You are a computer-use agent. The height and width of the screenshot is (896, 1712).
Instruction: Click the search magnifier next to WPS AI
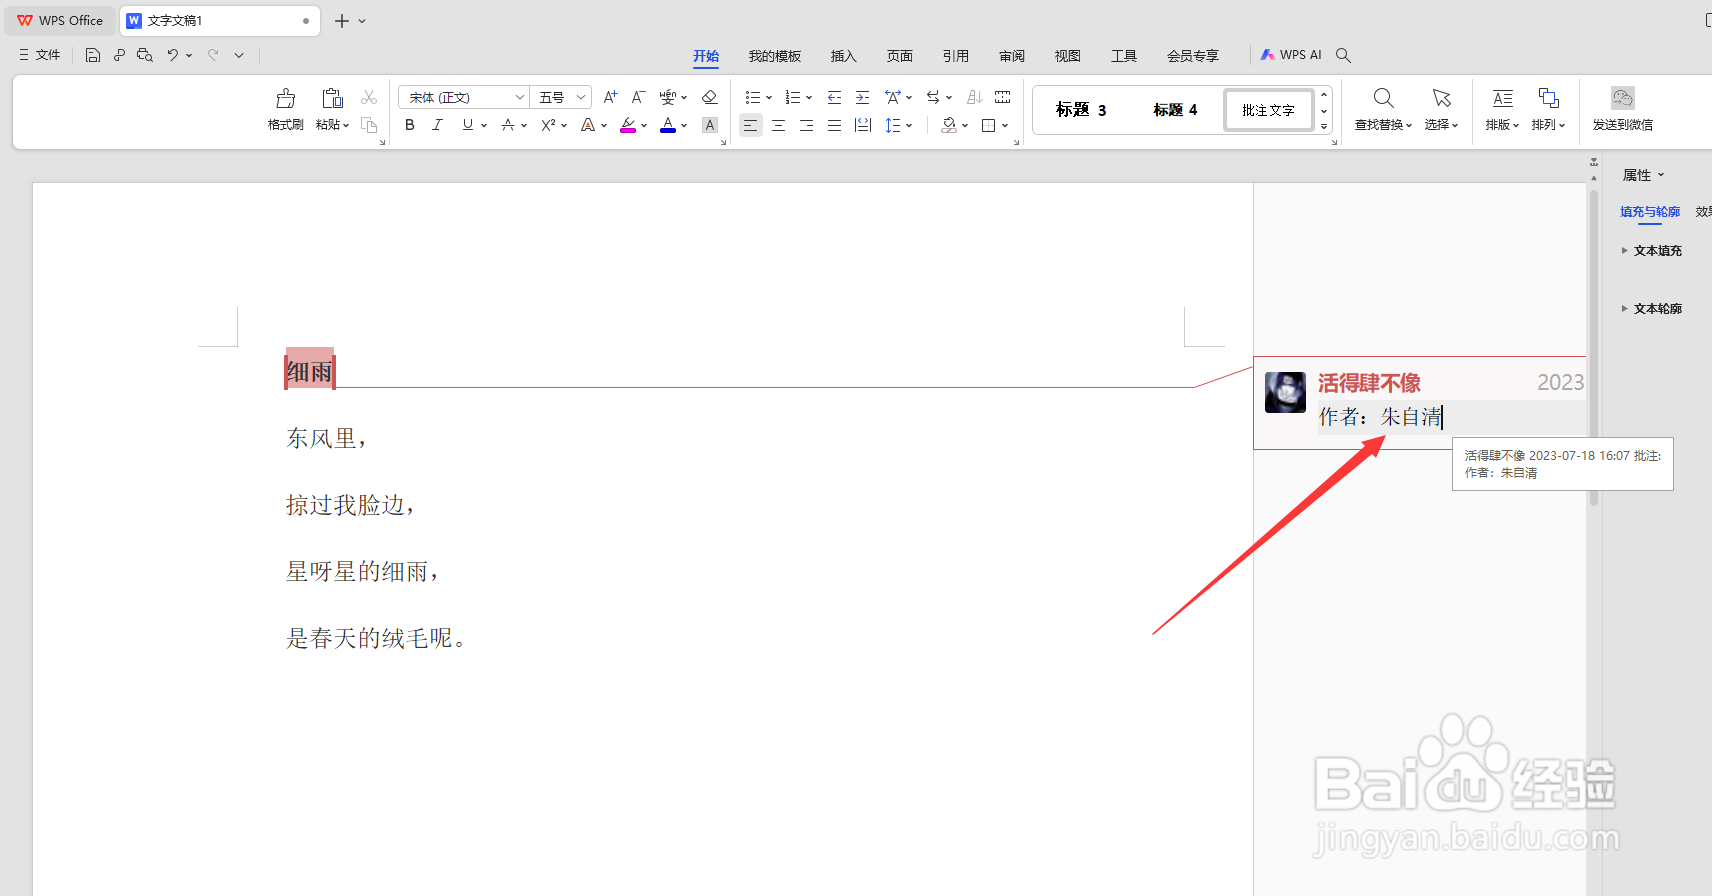[1343, 55]
